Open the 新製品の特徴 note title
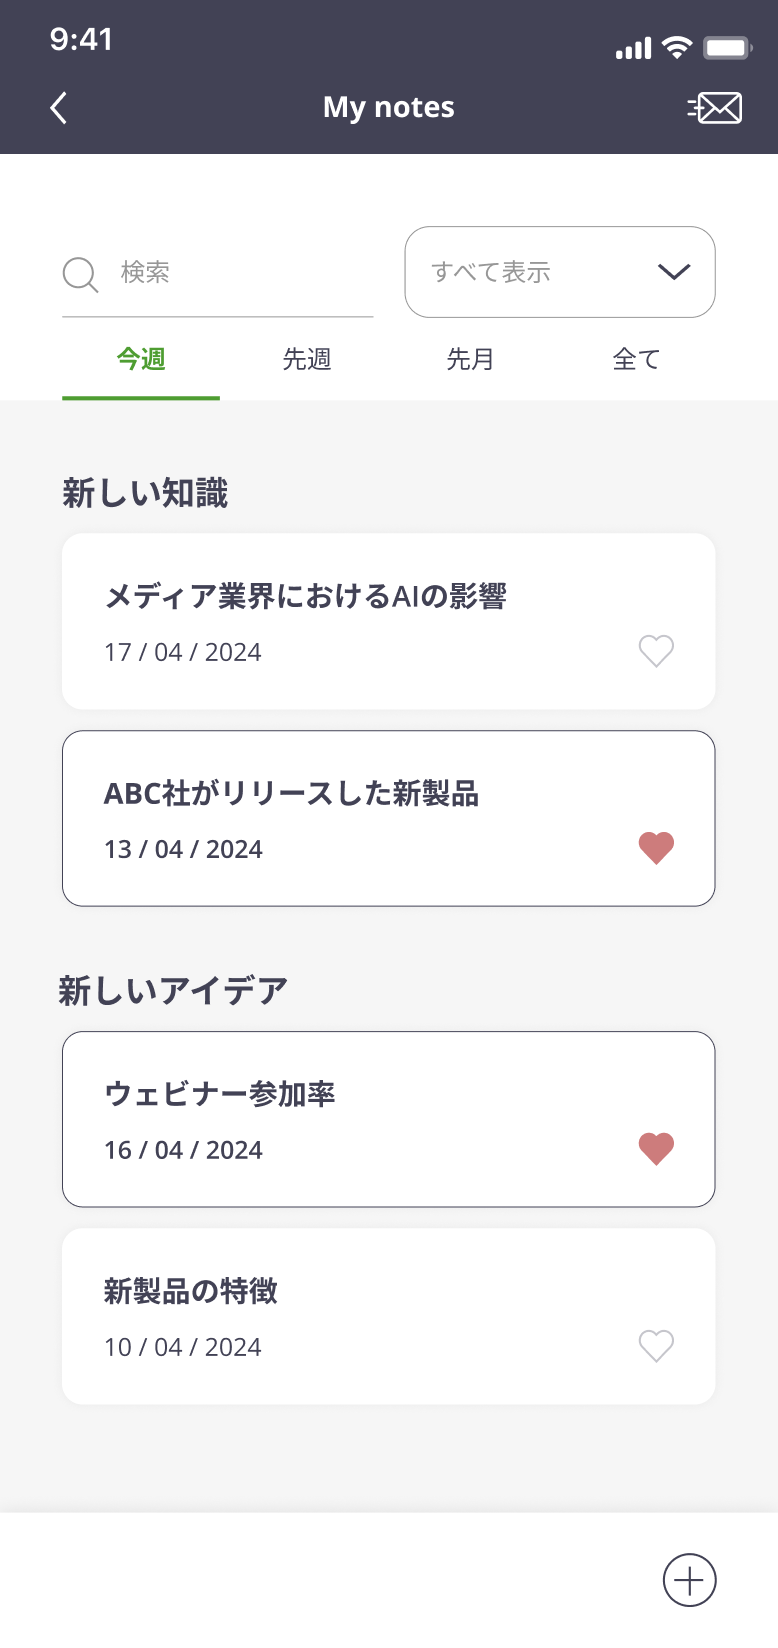The width and height of the screenshot is (778, 1648). 191,1291
